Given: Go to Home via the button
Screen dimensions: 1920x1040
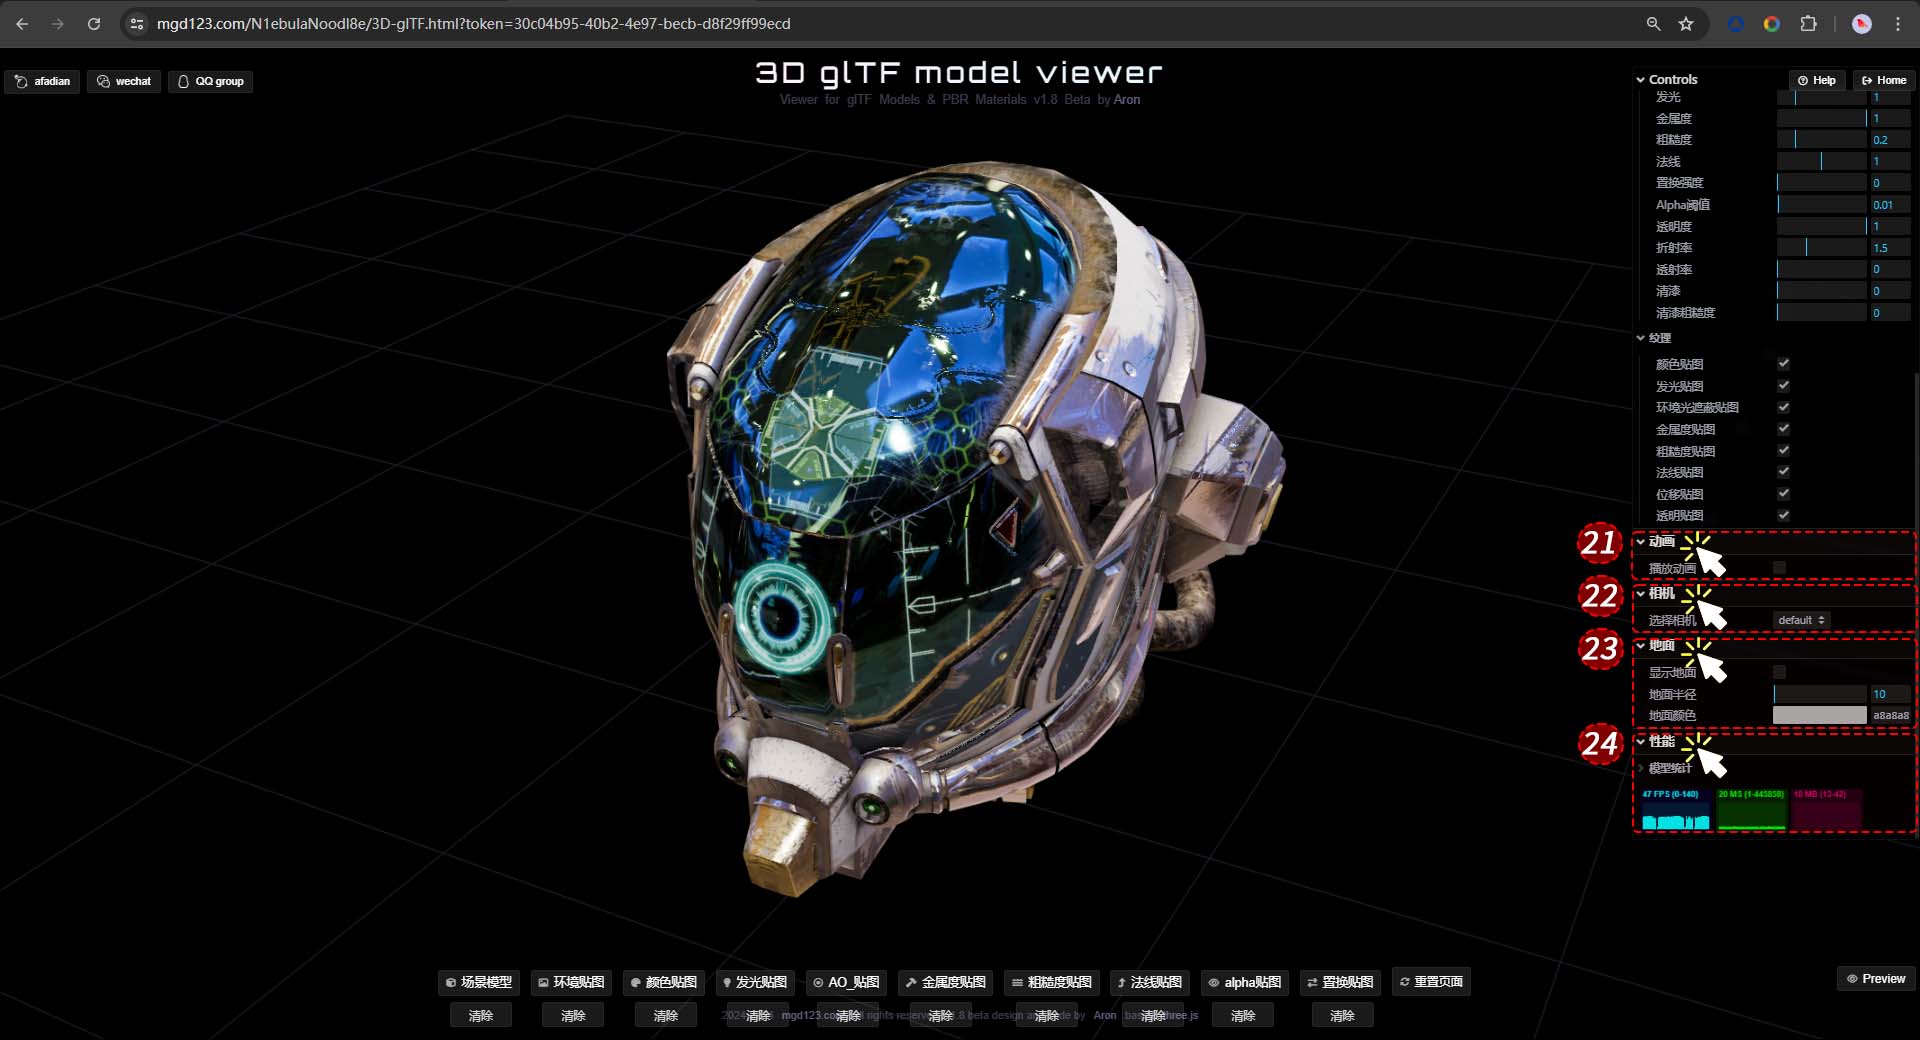Looking at the screenshot, I should [1883, 80].
